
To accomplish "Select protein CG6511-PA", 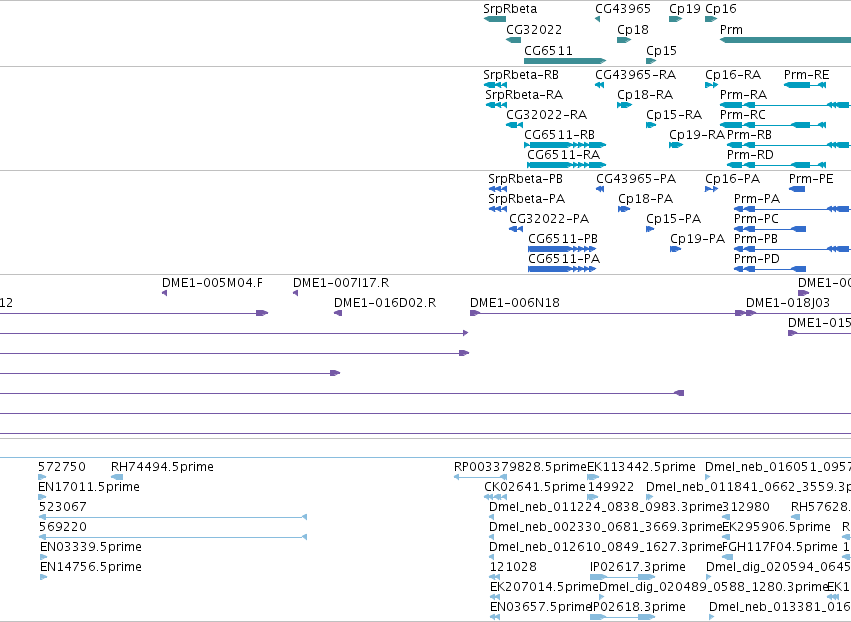I will (x=562, y=269).
